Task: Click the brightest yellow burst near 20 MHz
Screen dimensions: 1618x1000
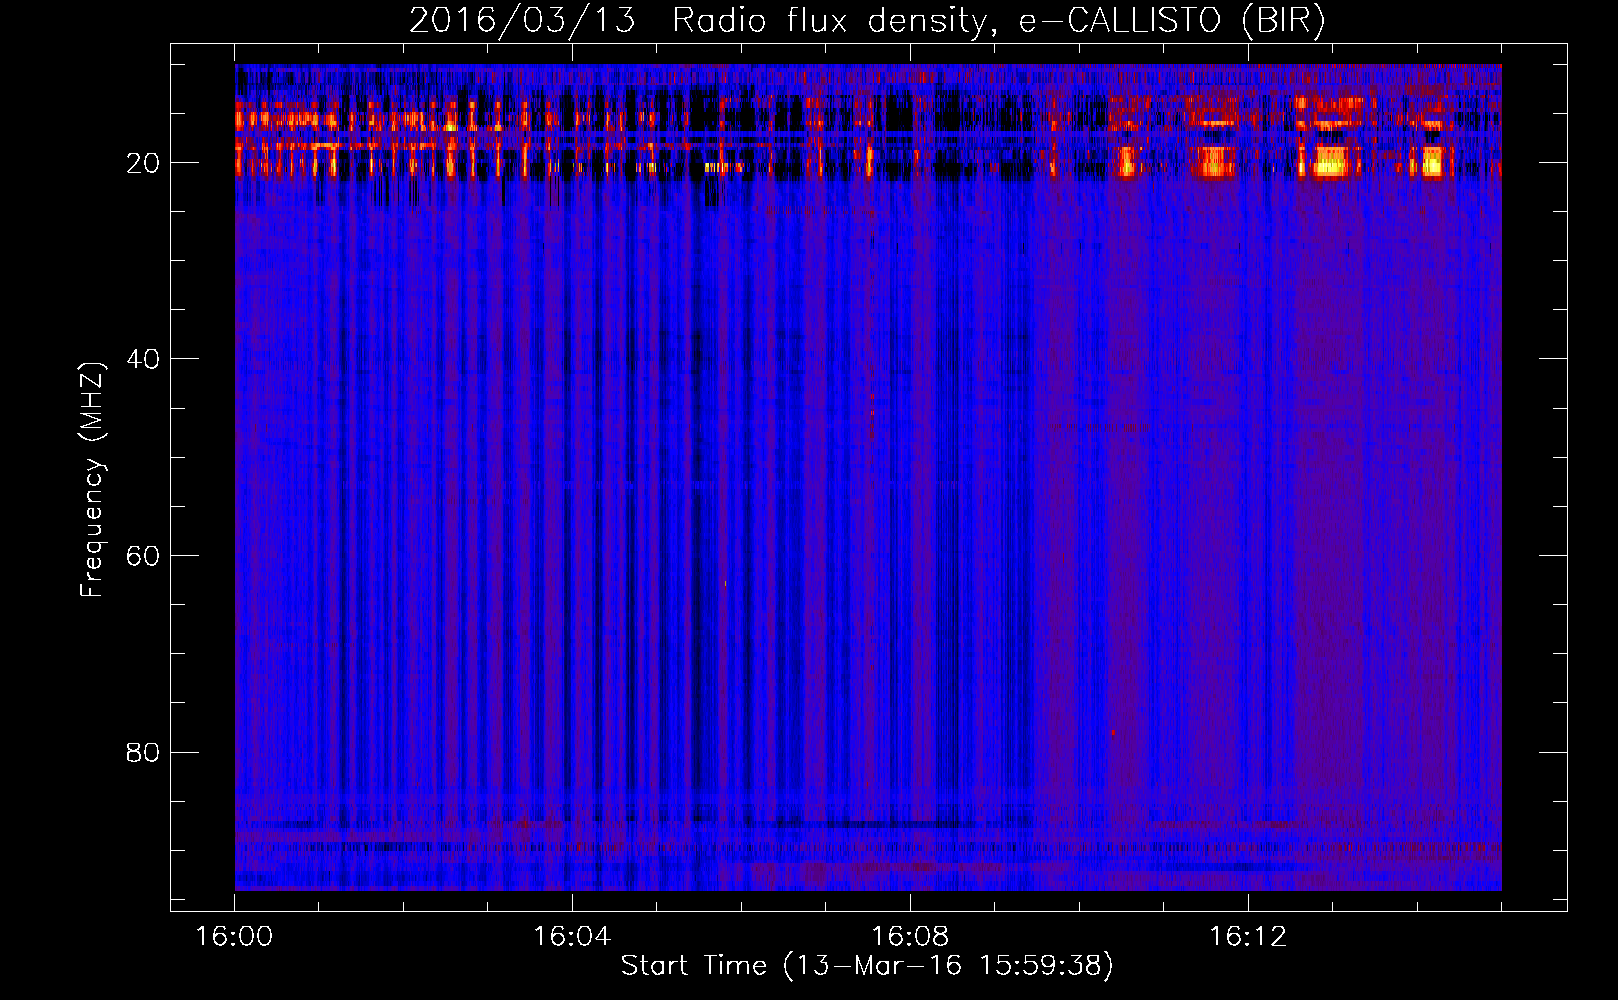Action: [1331, 162]
